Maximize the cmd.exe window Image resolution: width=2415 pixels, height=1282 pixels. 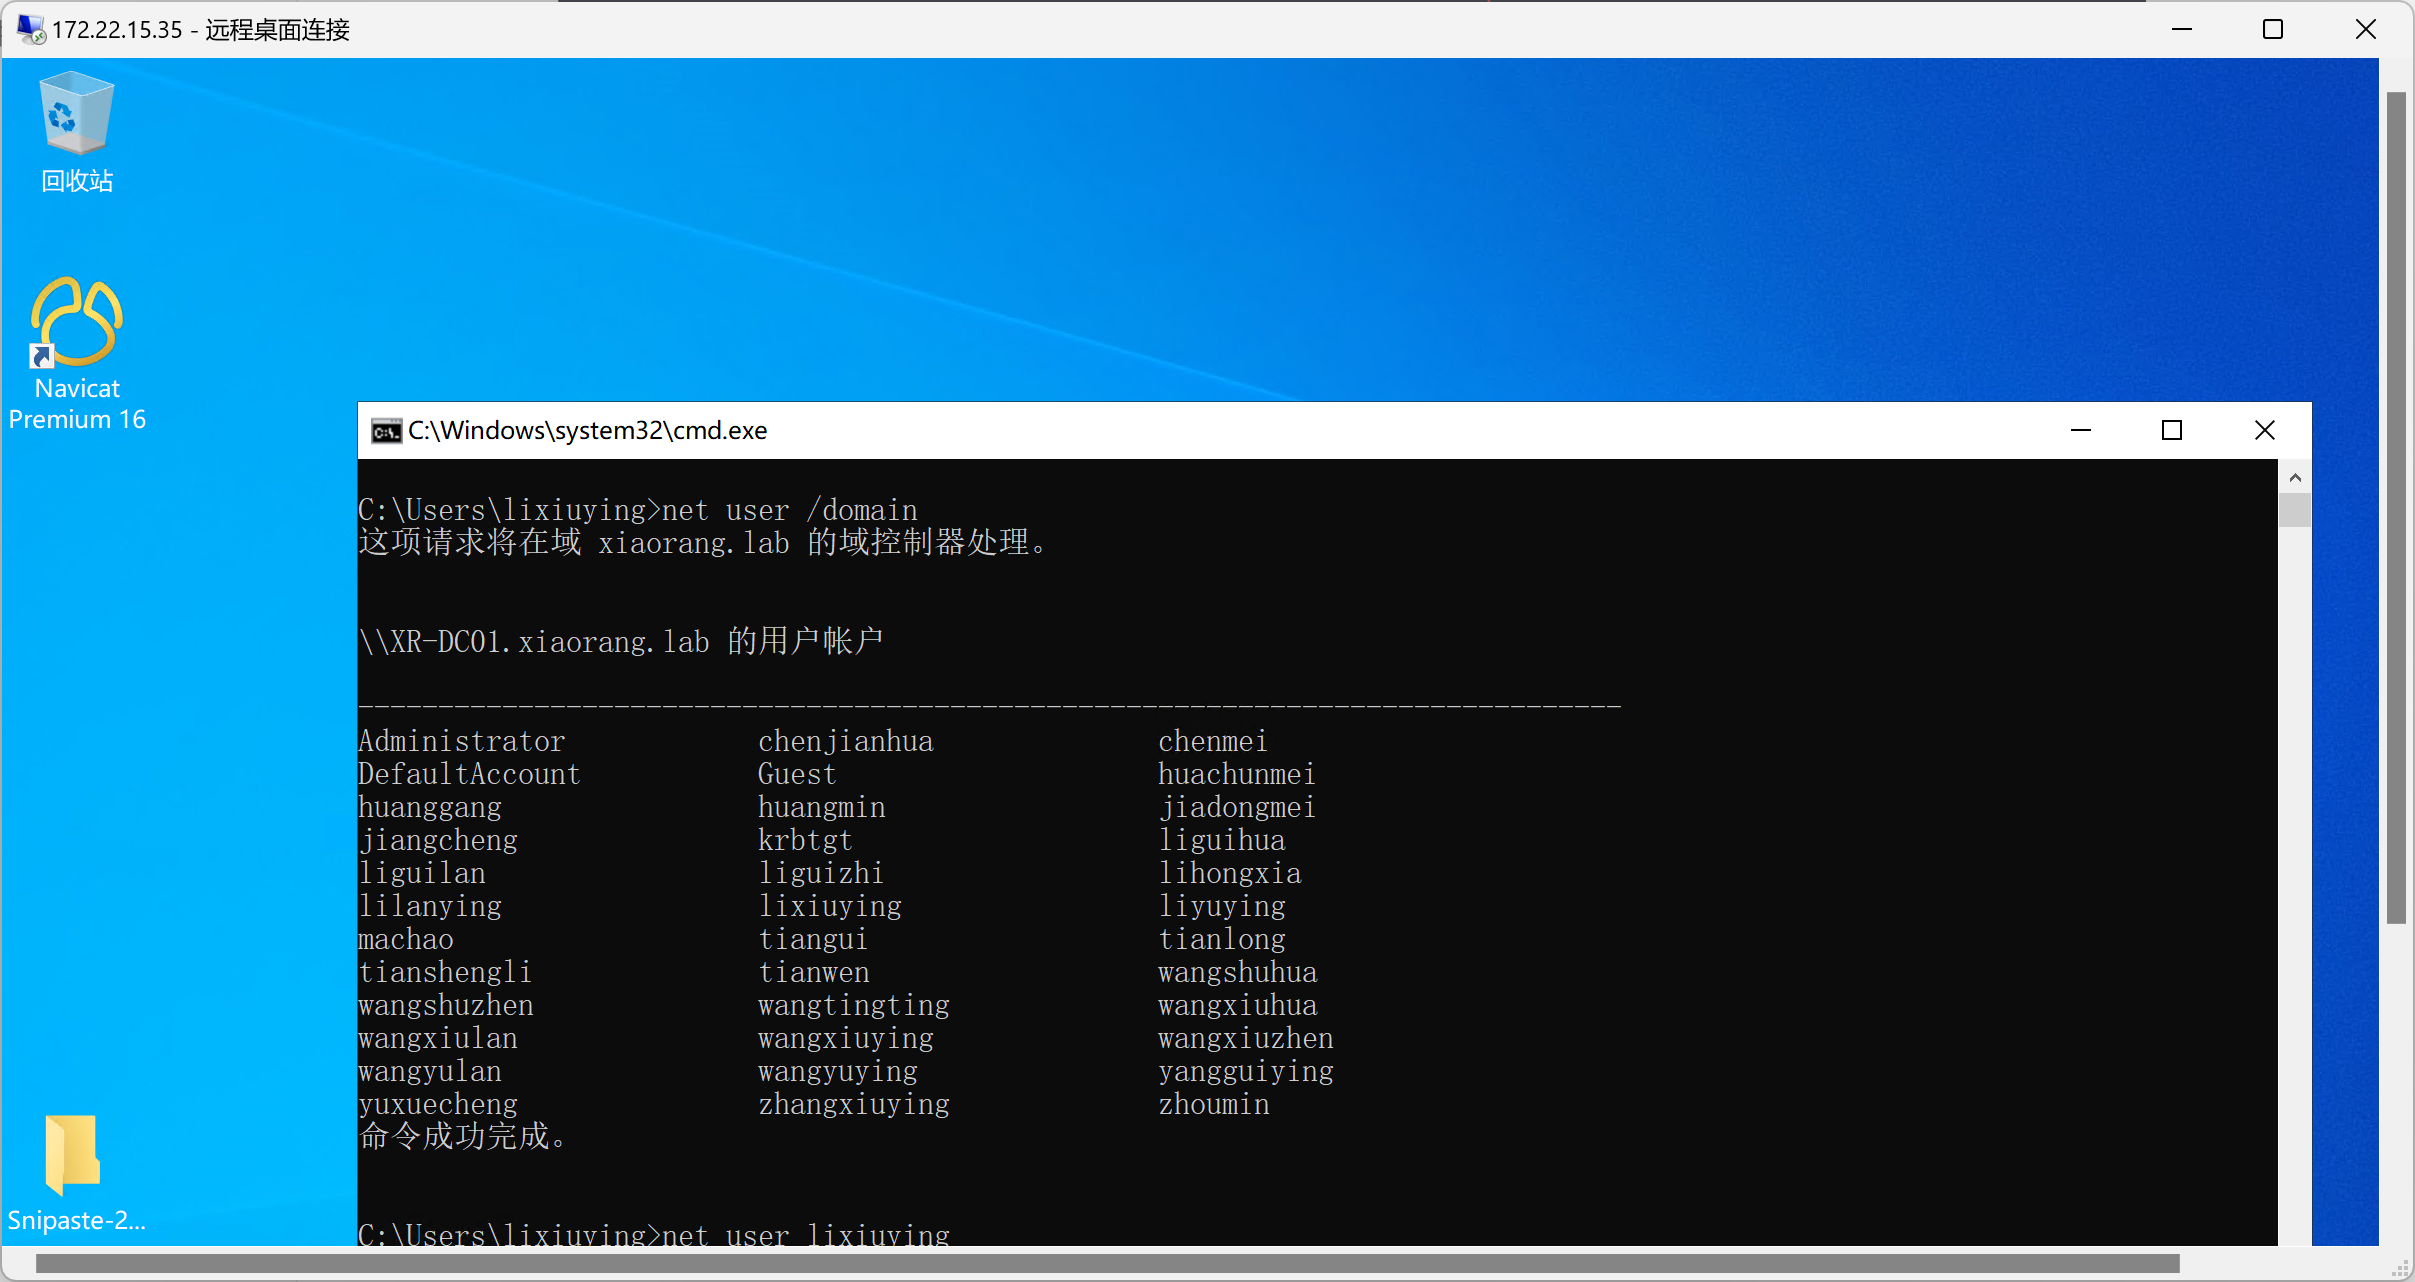(2172, 431)
